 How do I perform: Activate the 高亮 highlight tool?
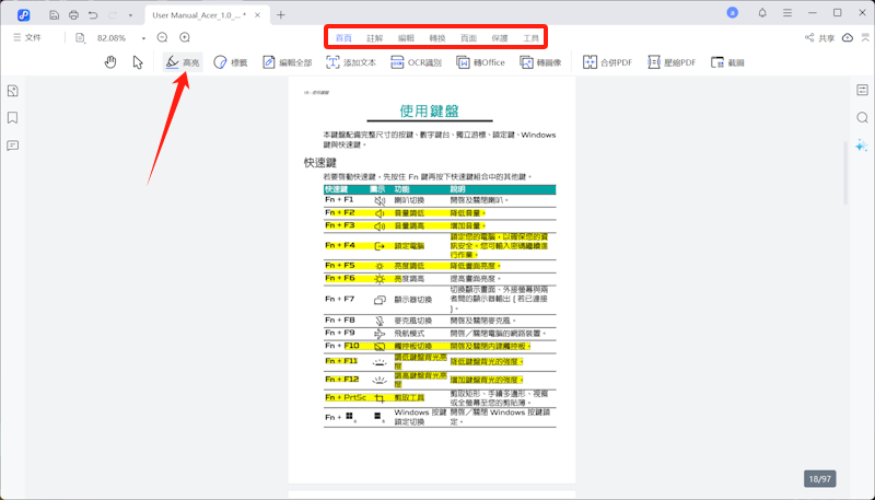[182, 62]
